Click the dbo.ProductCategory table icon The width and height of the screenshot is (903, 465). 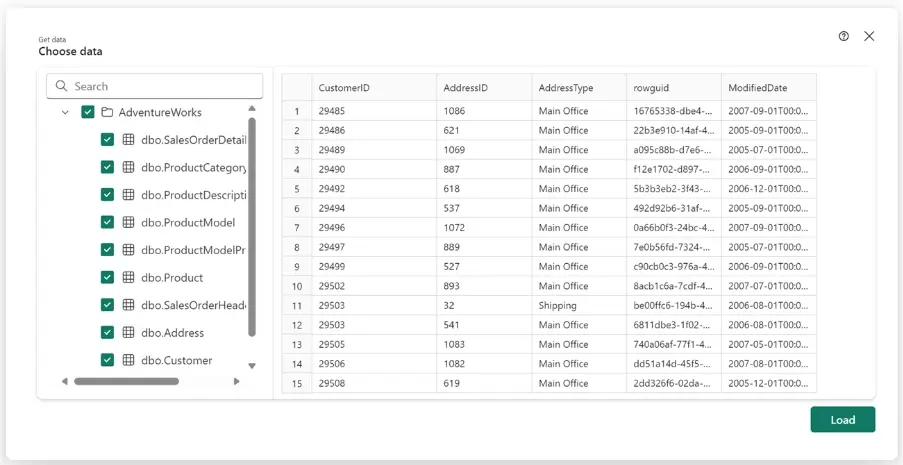click(x=128, y=167)
